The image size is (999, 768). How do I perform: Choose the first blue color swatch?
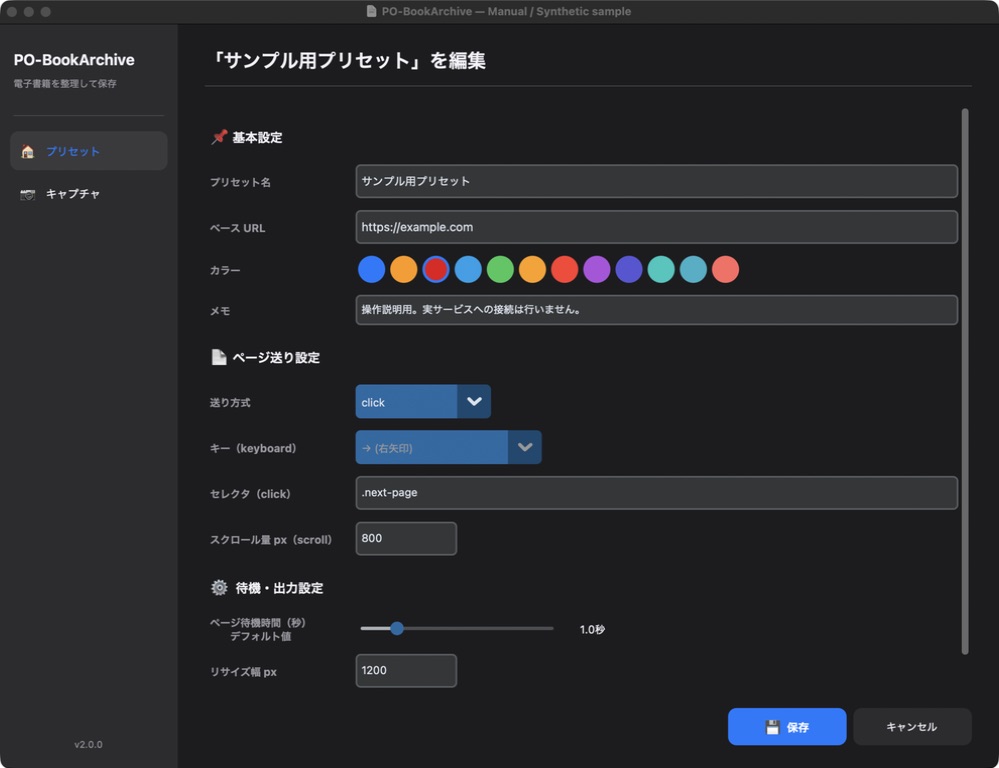(371, 269)
